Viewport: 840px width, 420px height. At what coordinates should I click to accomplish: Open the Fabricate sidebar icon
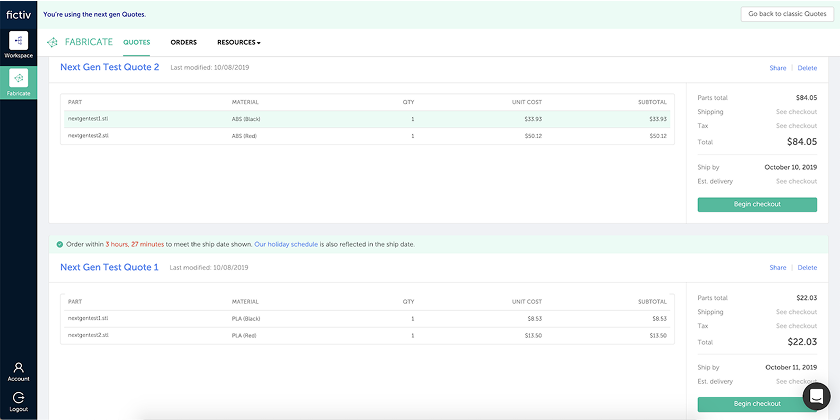18,79
